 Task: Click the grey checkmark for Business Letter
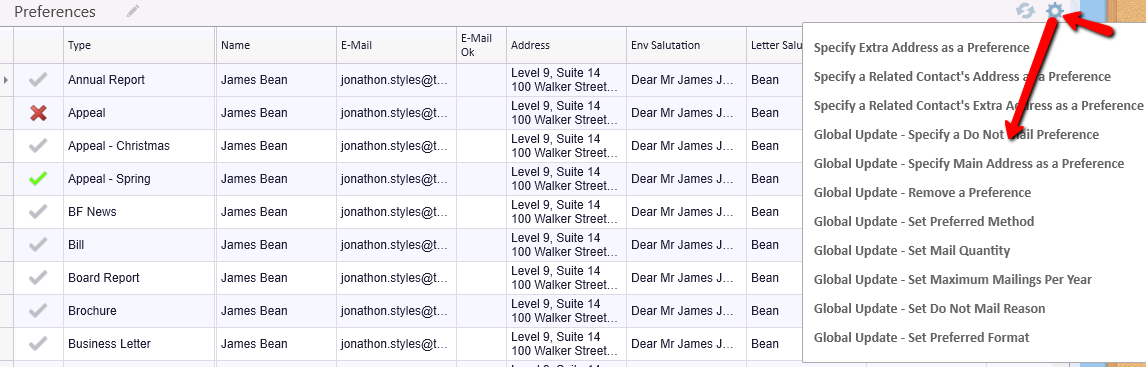tap(38, 344)
